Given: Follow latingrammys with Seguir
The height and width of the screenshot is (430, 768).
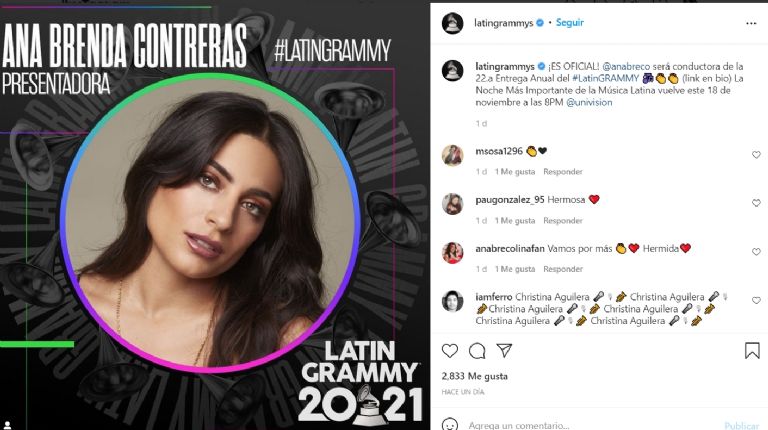Looking at the screenshot, I should coord(570,23).
